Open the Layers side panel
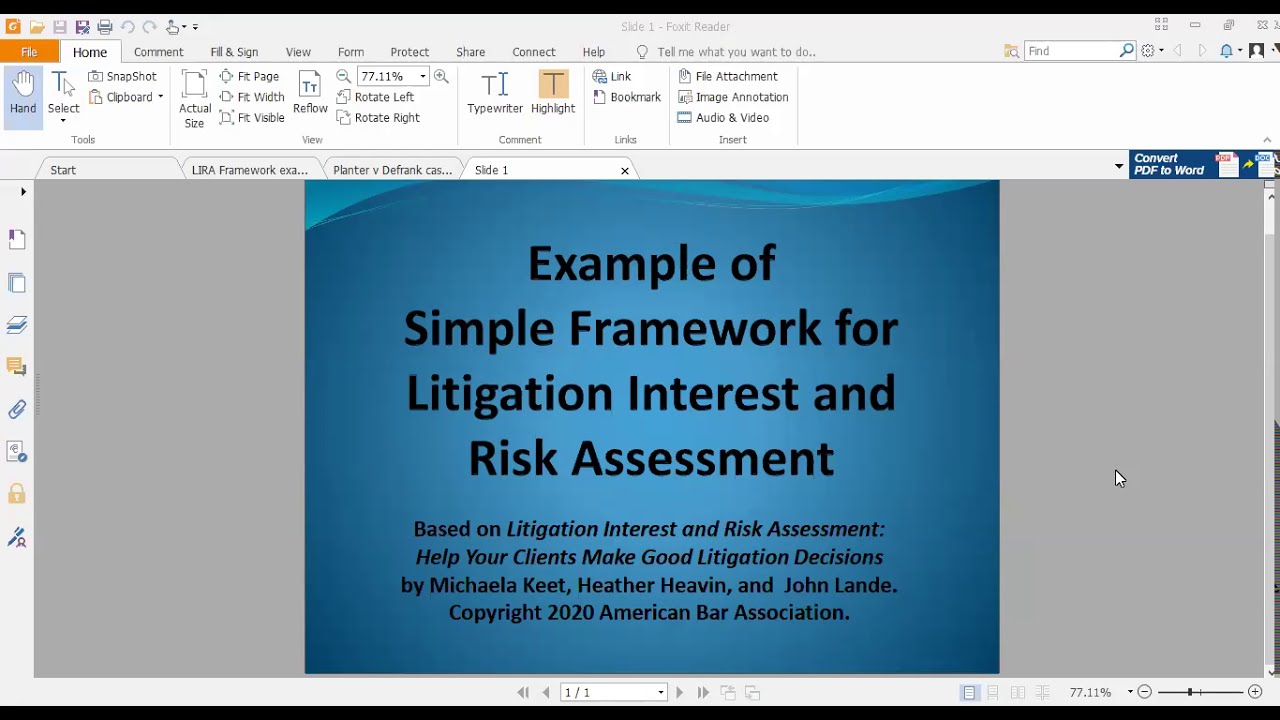Screen dimensions: 1280x720 pos(17,325)
